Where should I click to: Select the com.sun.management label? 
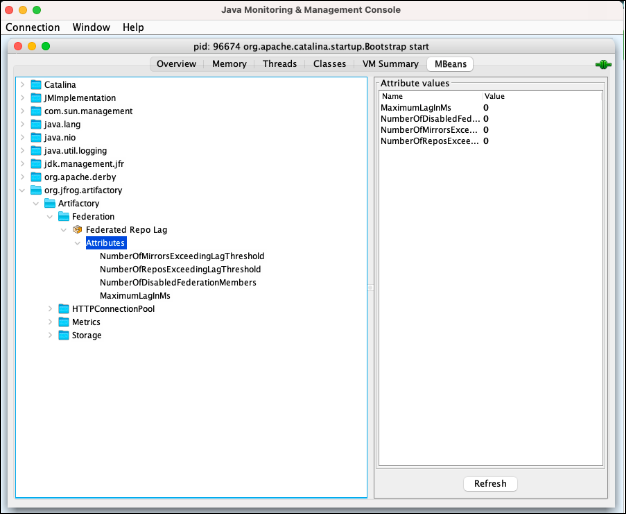(88, 111)
